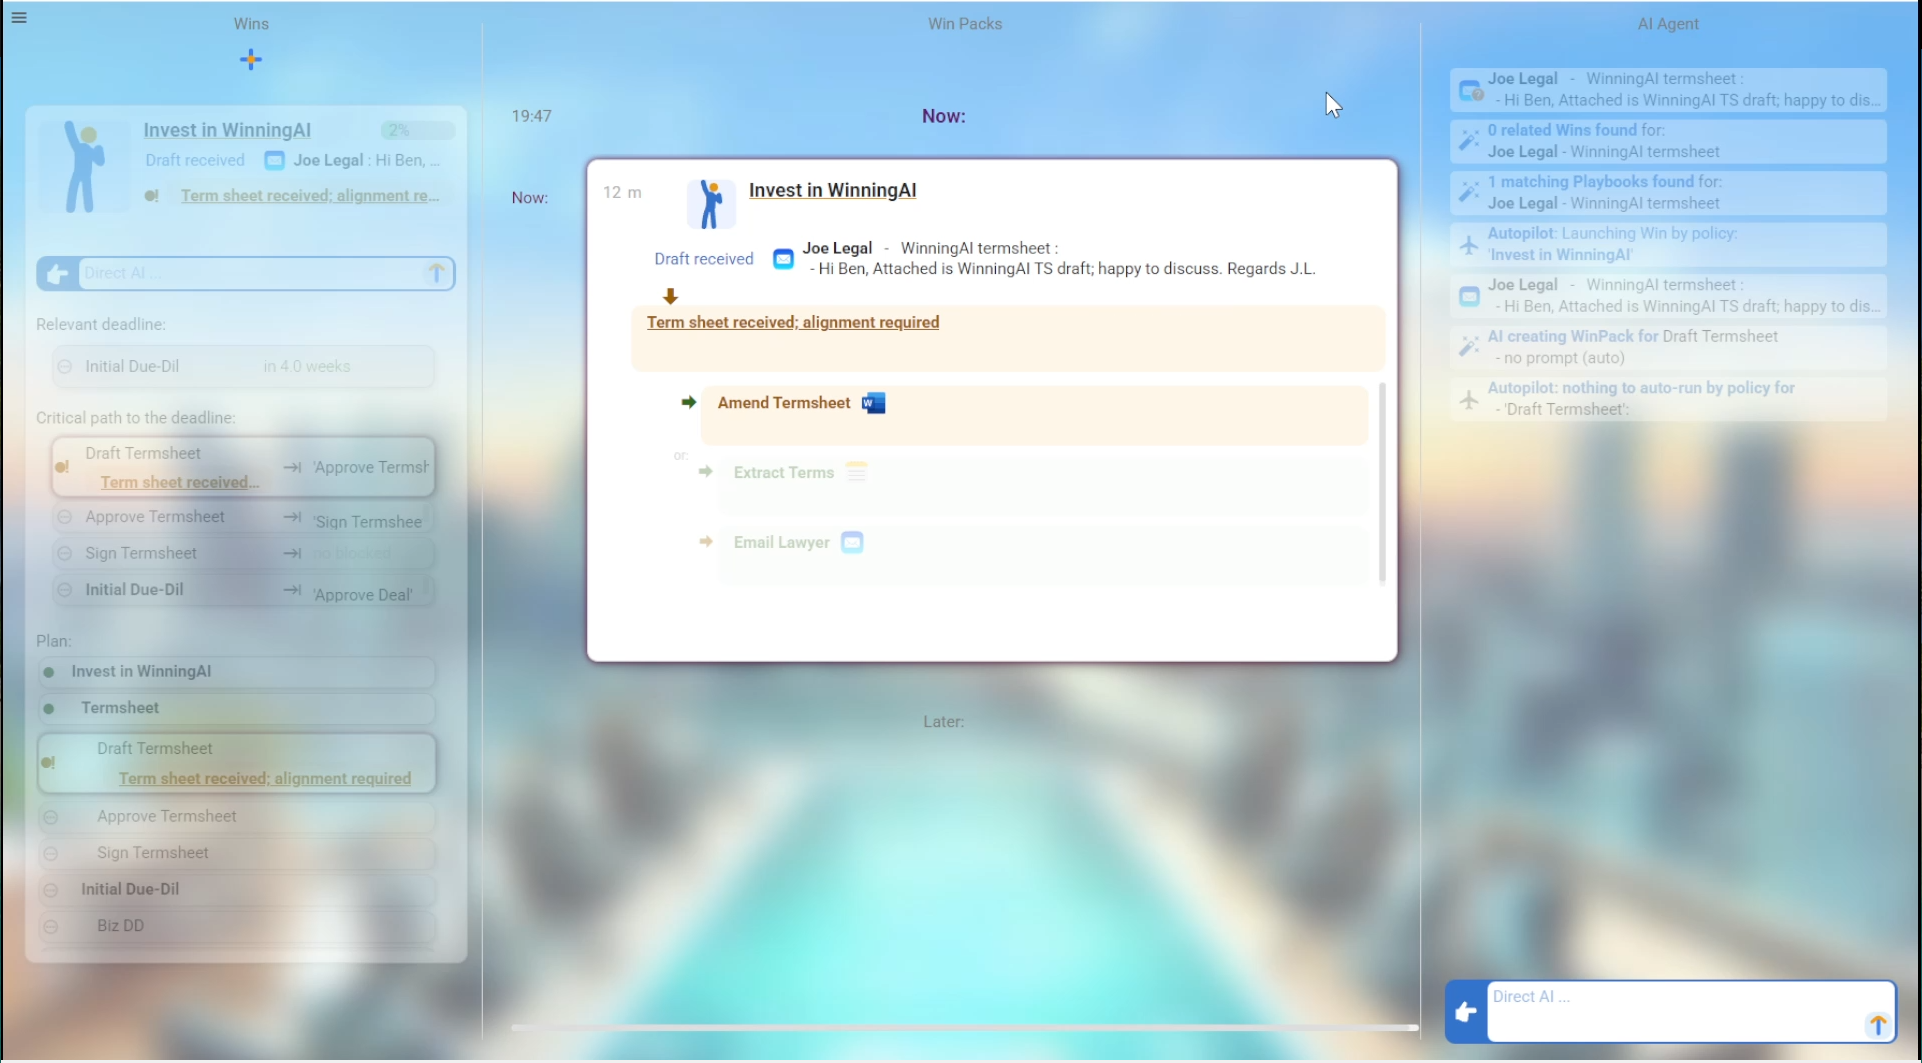Click the horizontal timeline scrollbar
The image size is (1922, 1063).
click(x=964, y=1027)
